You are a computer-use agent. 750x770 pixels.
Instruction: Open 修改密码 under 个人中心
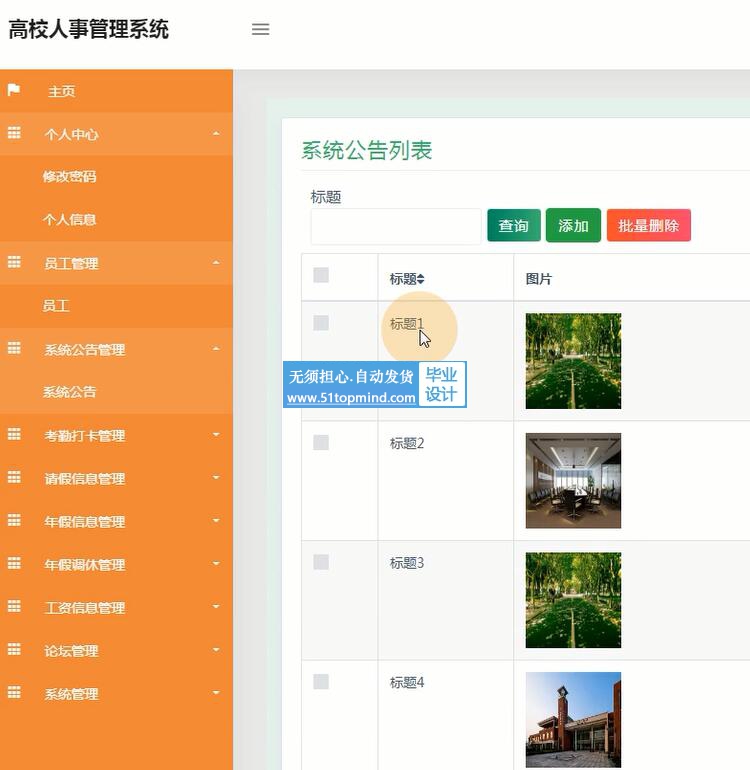point(69,176)
